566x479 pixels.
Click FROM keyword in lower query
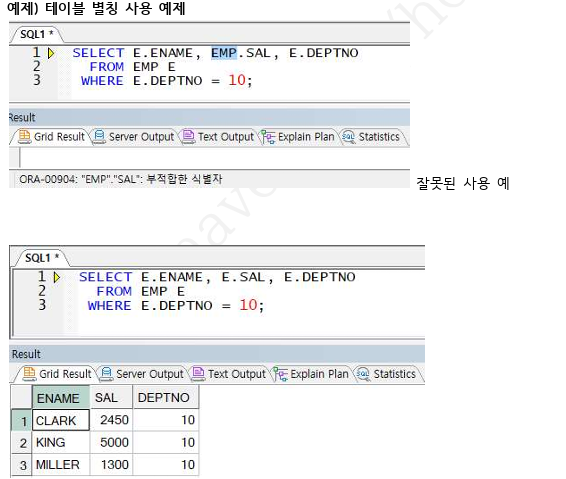(x=114, y=291)
